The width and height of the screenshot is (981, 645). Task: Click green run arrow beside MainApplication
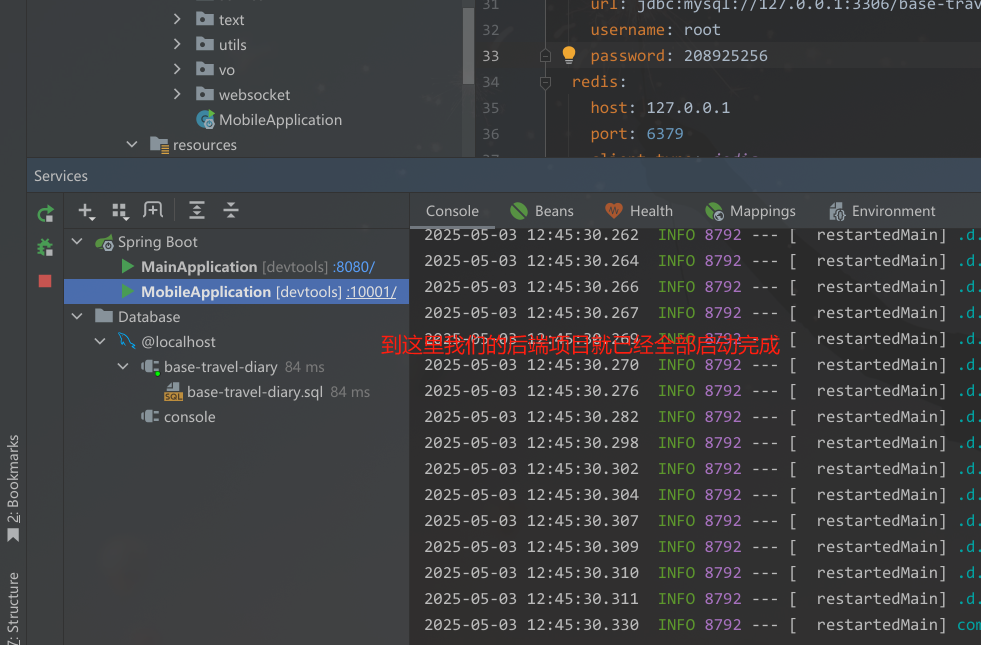click(x=128, y=267)
